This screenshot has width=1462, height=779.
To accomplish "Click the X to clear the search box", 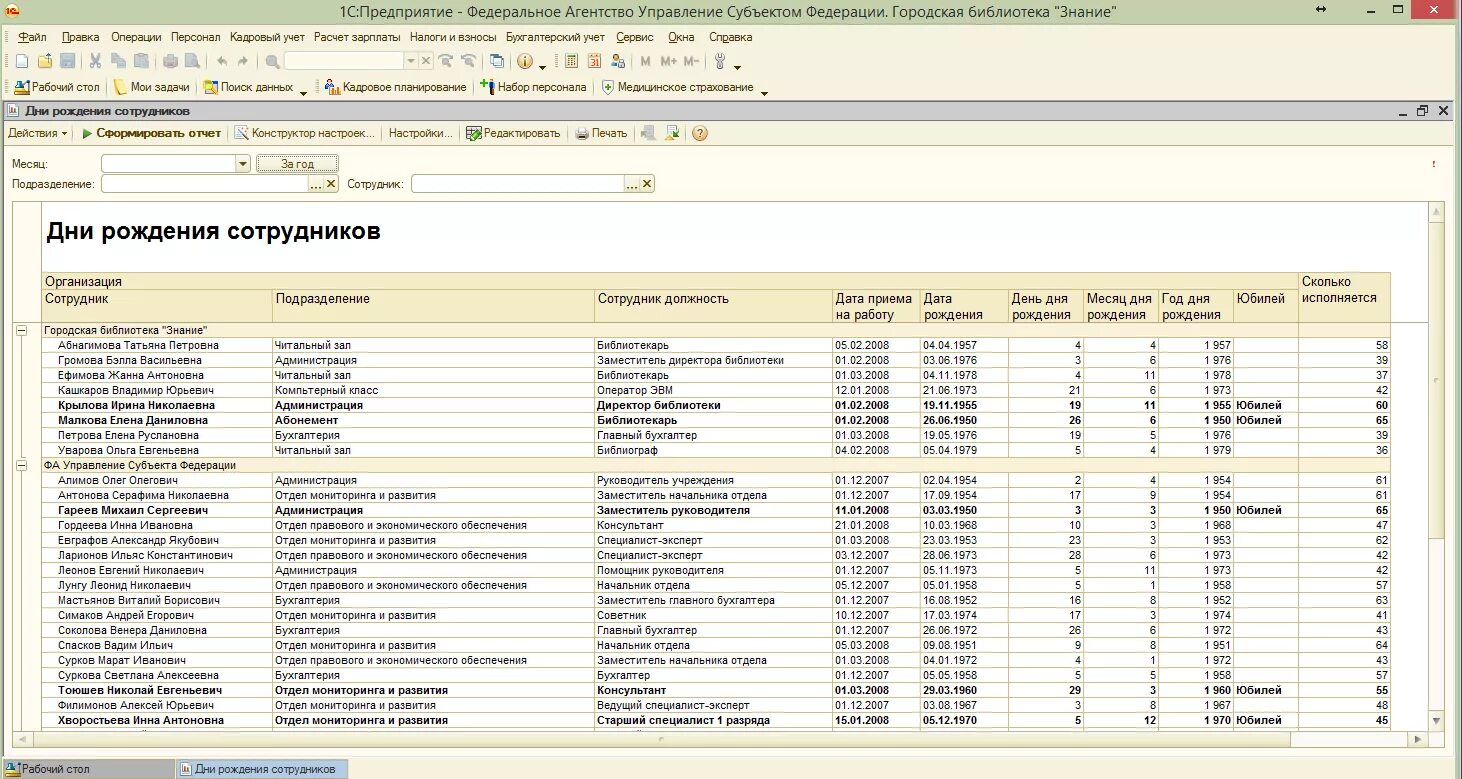I will [x=426, y=61].
